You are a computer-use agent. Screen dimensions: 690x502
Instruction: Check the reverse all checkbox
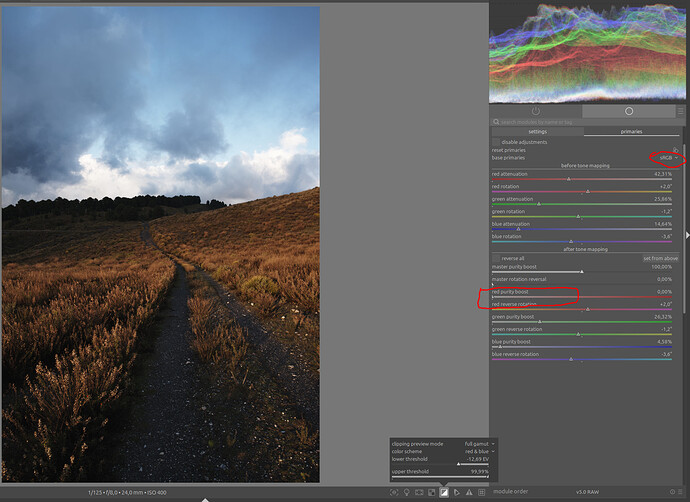tap(496, 258)
